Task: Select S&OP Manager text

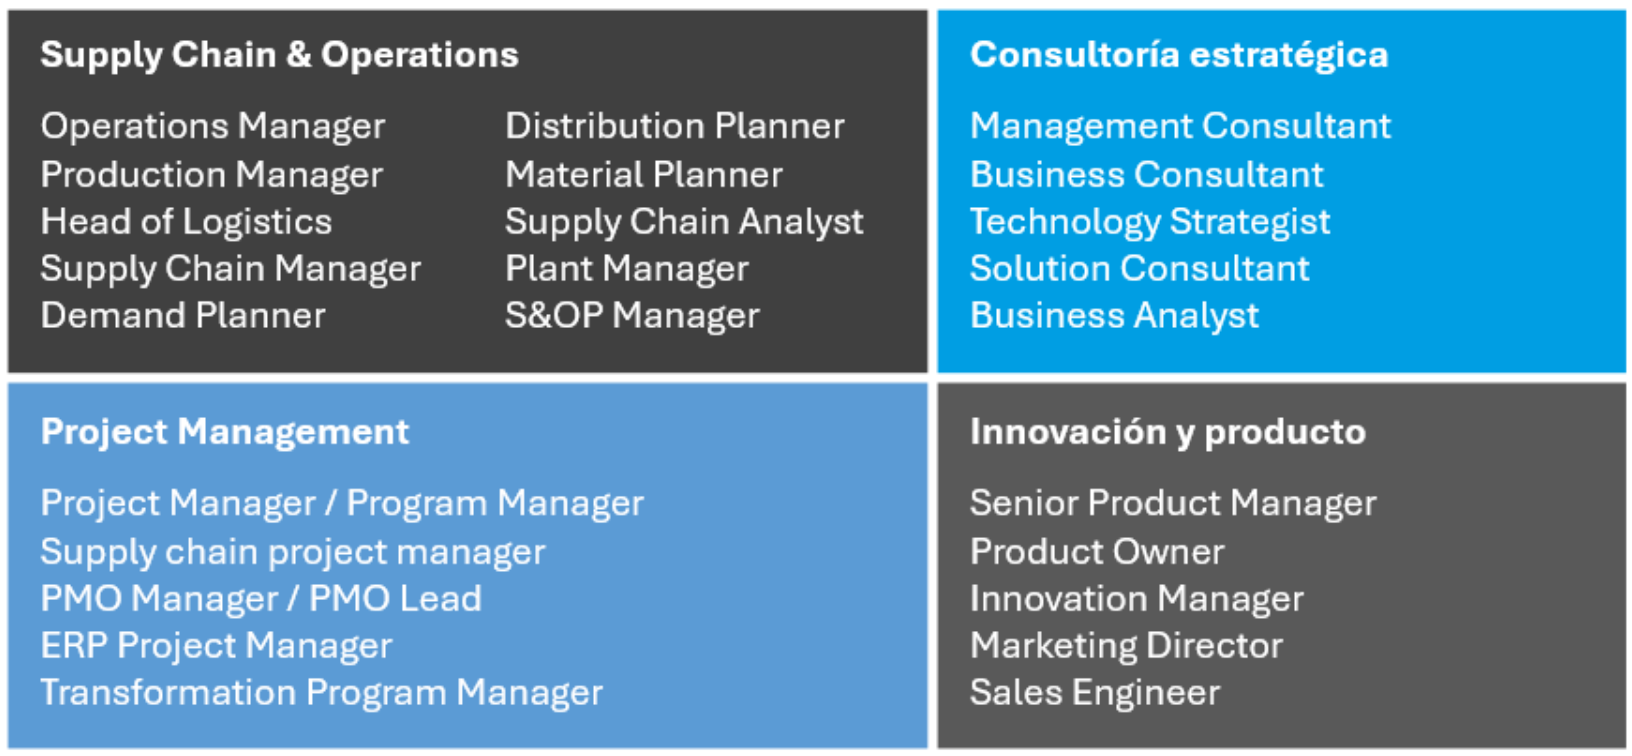Action: 632,316
